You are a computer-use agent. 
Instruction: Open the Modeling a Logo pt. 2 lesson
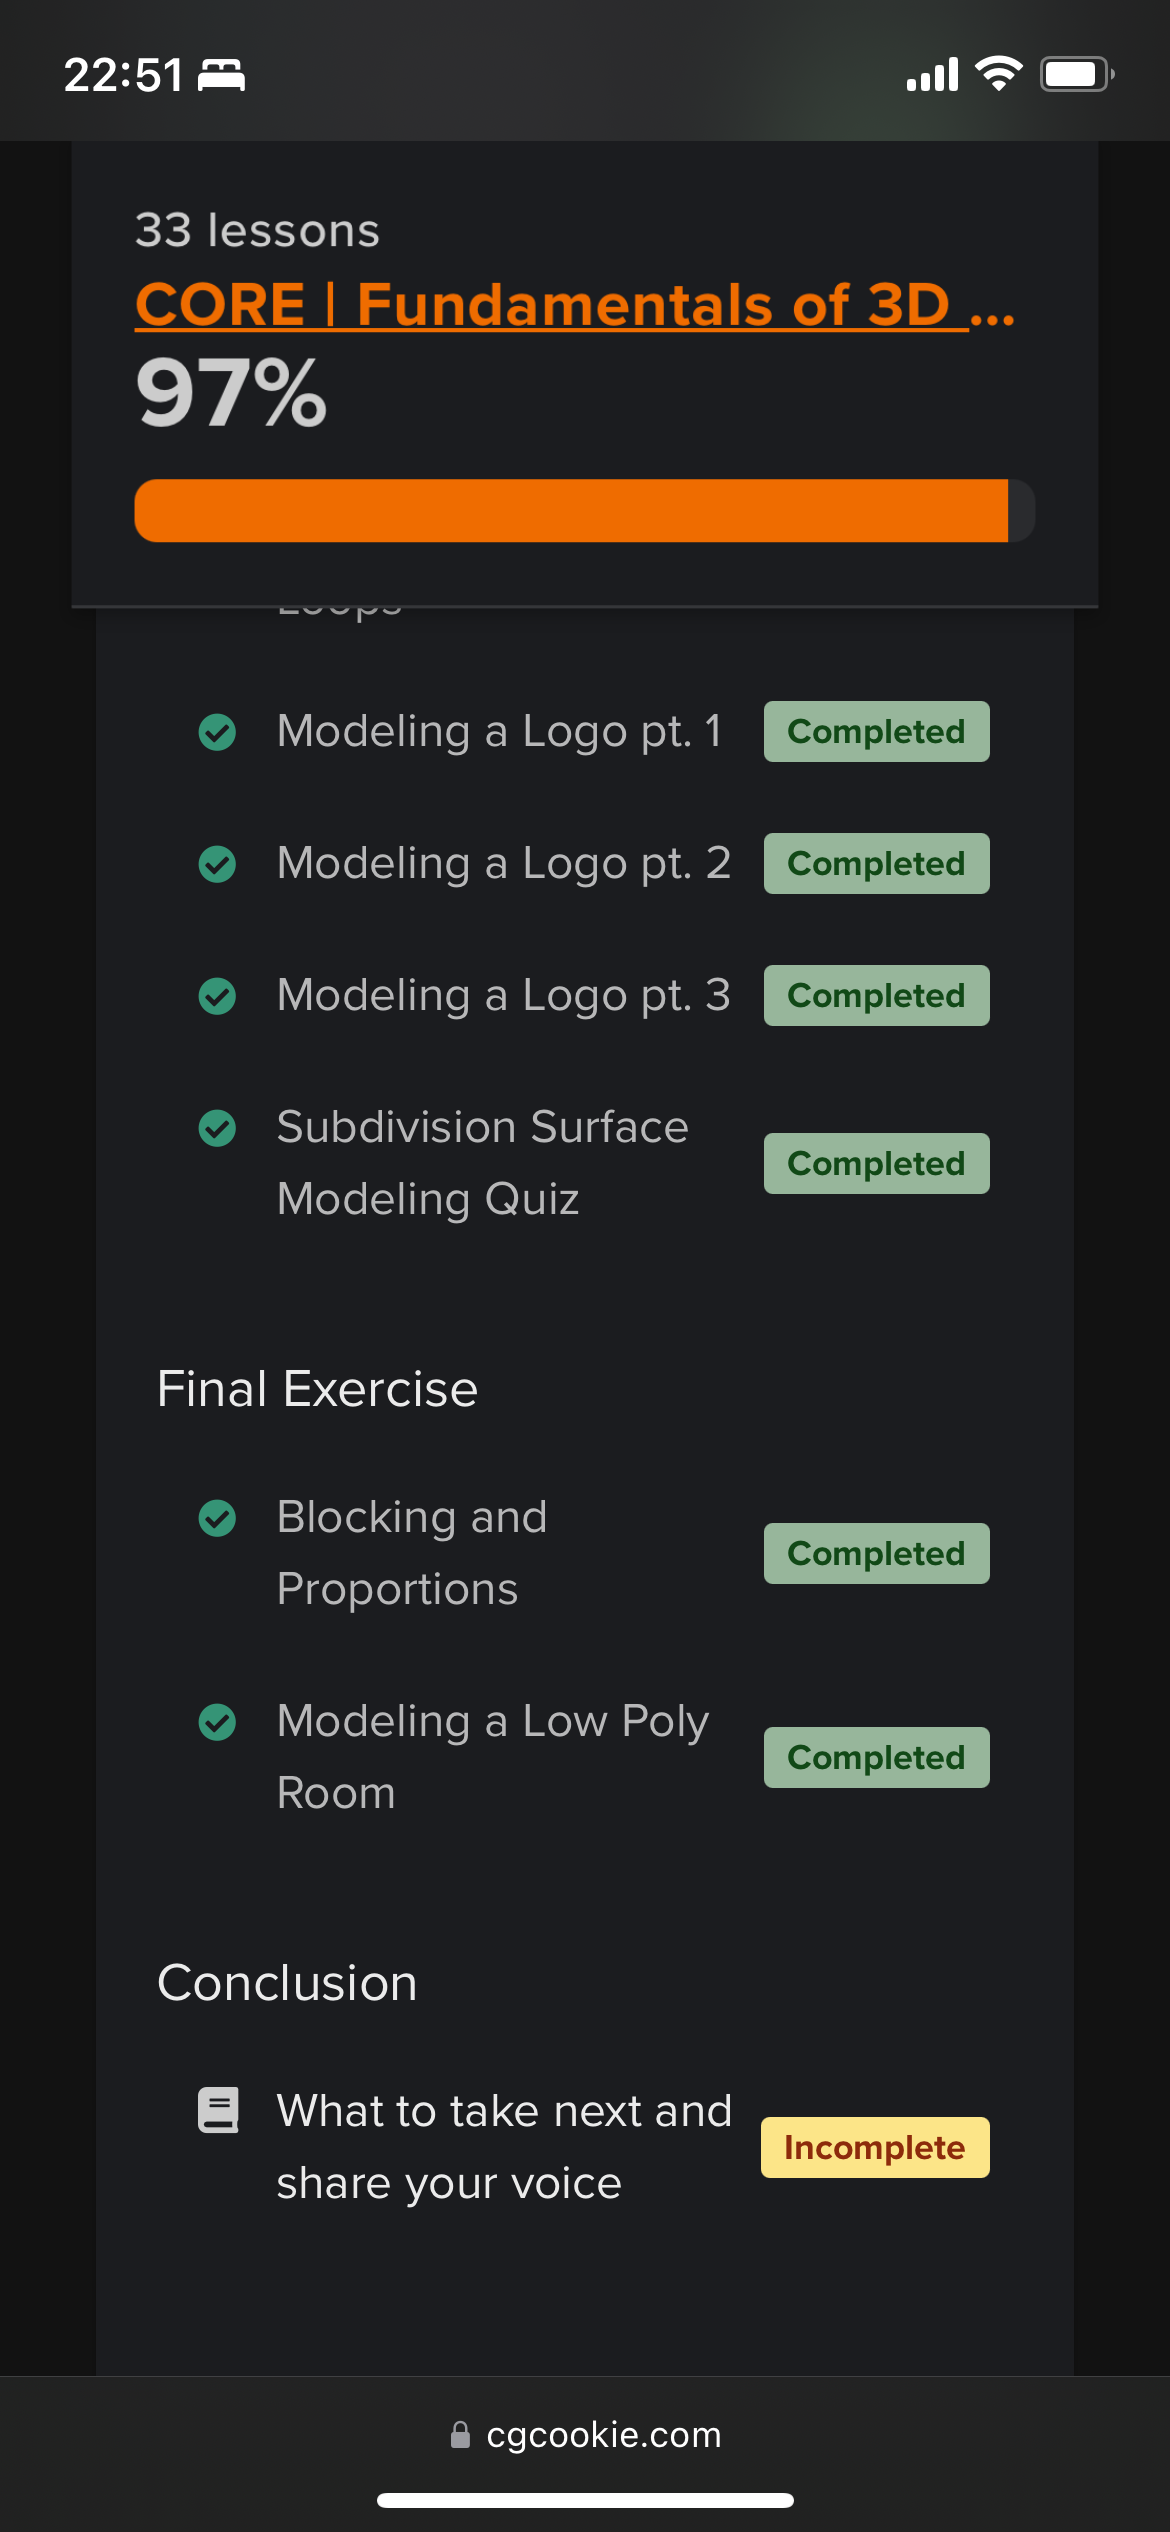pyautogui.click(x=504, y=863)
